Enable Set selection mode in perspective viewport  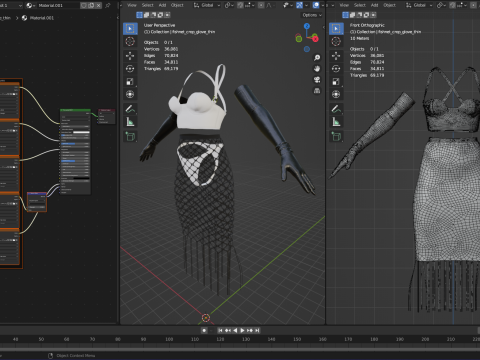[139, 15]
